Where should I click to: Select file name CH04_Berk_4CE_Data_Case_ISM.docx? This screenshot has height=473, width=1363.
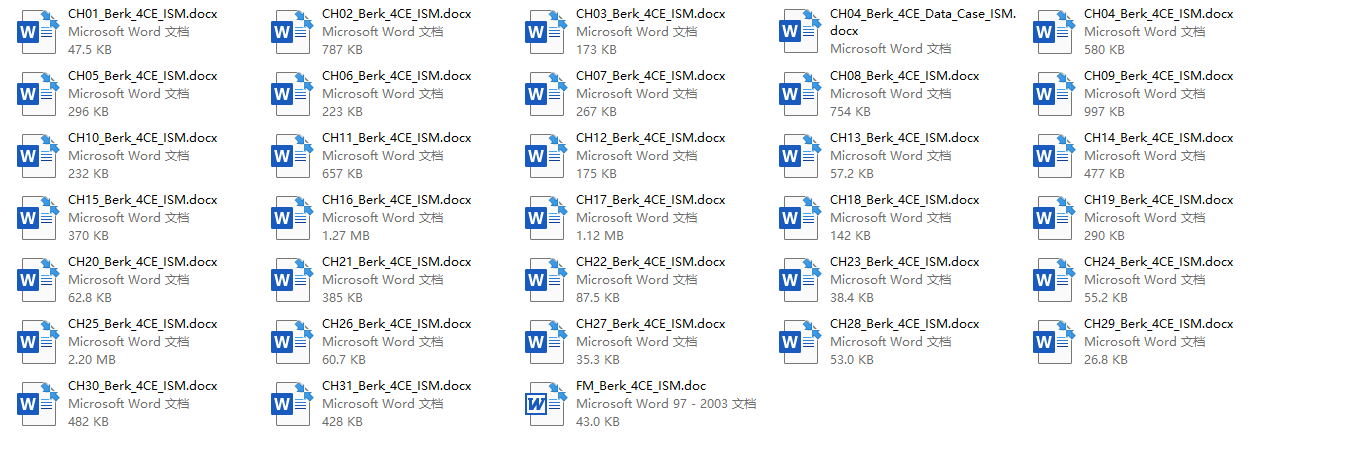[923, 22]
